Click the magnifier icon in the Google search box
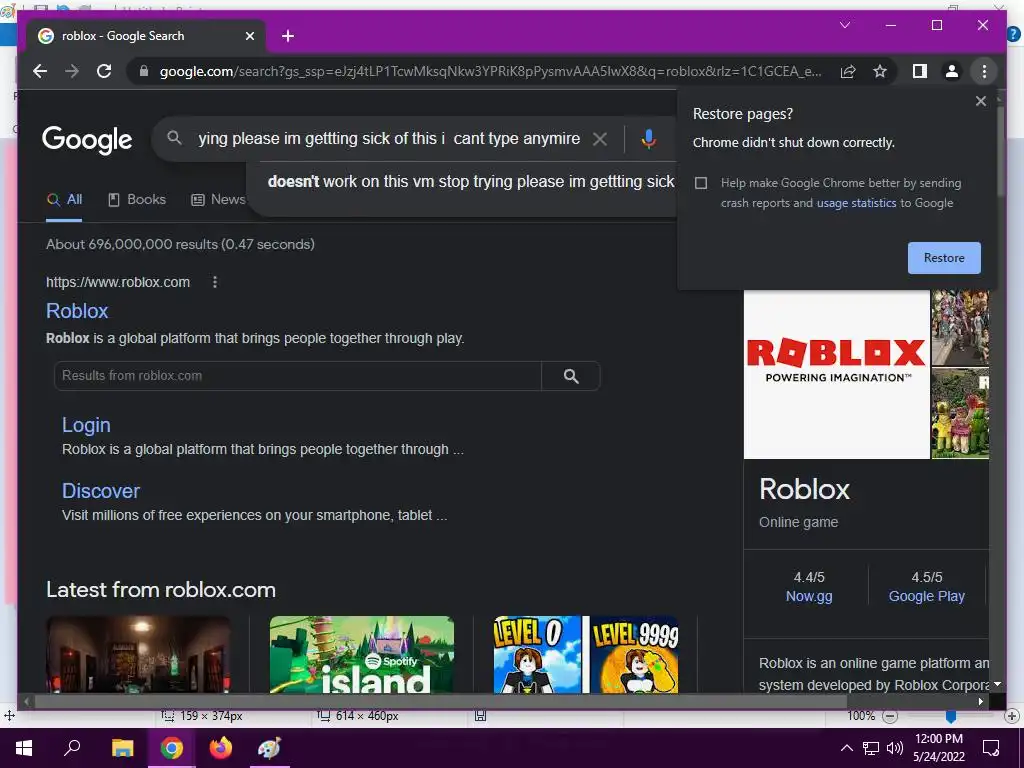1024x768 pixels. [174, 138]
